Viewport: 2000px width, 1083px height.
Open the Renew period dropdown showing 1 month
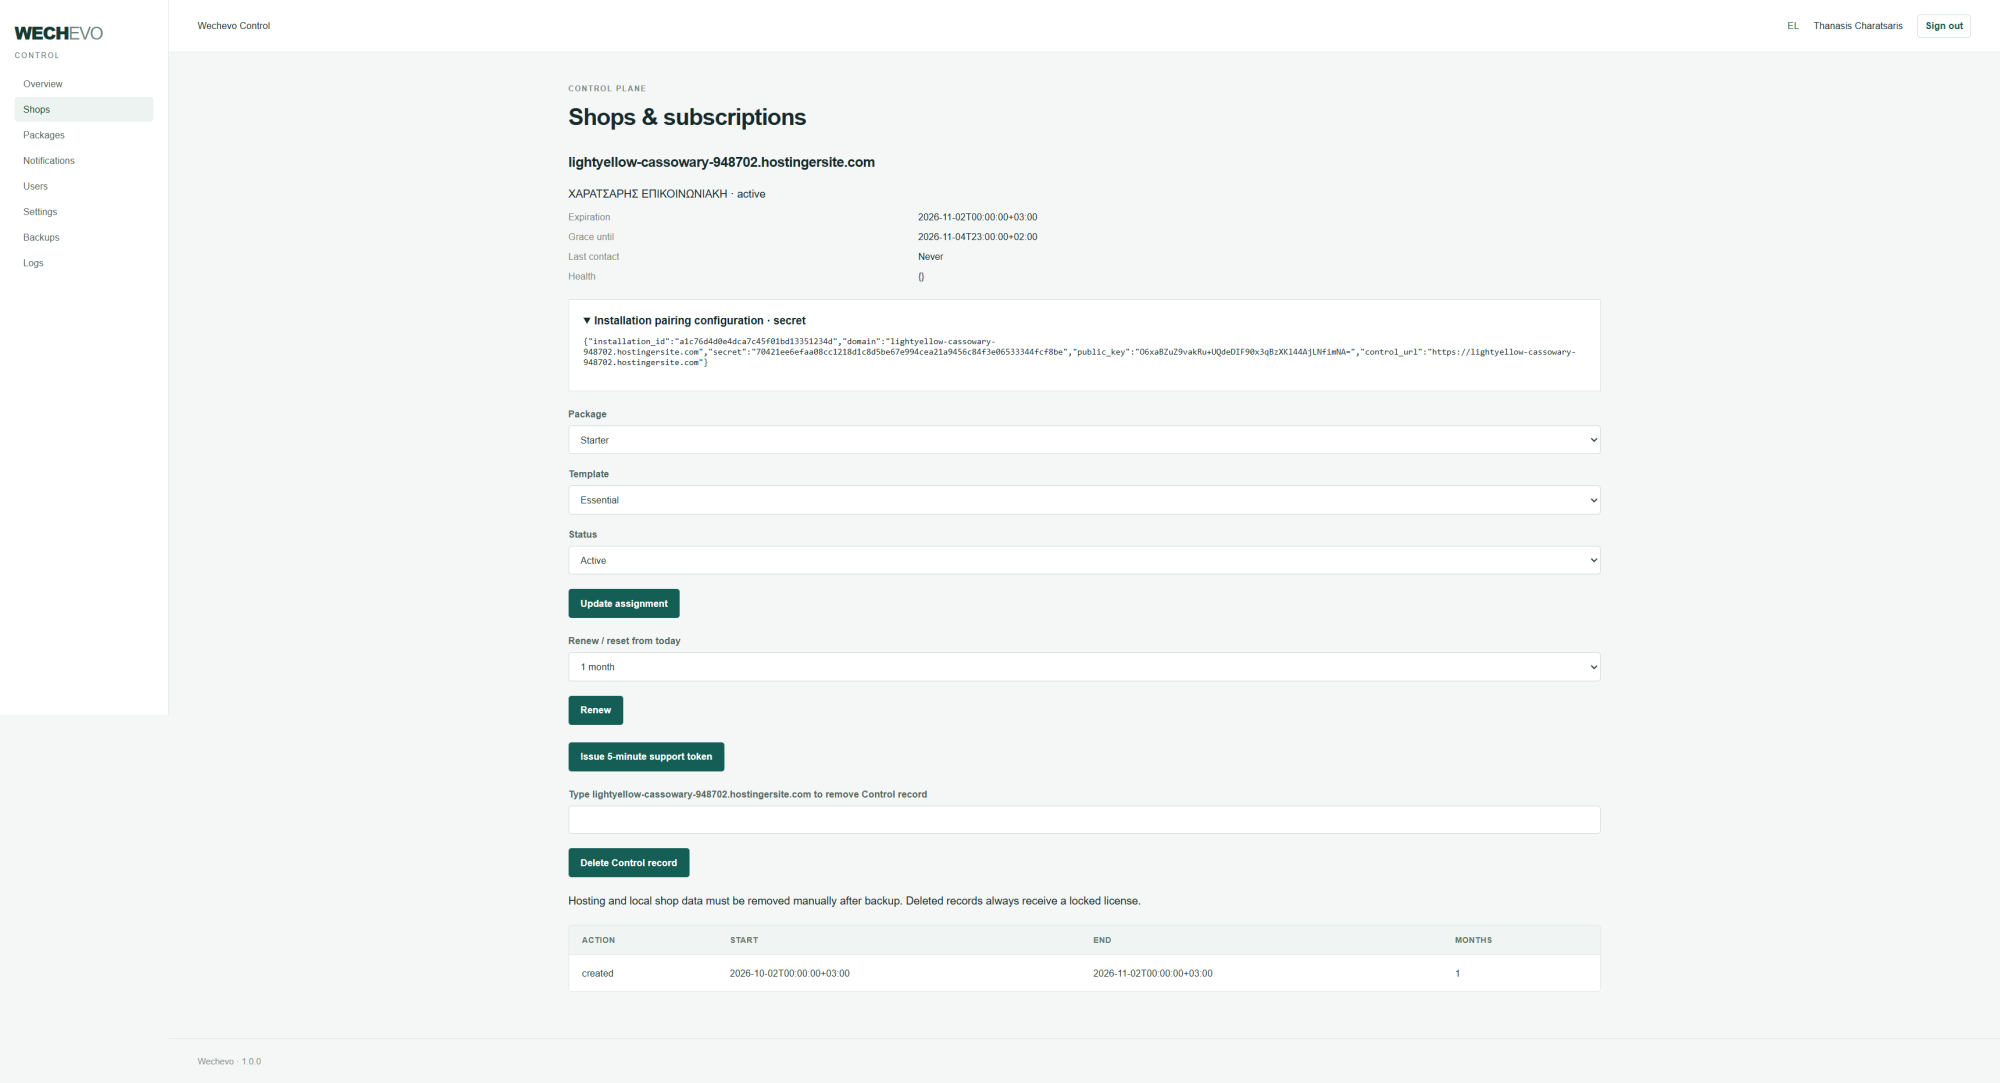(1084, 667)
